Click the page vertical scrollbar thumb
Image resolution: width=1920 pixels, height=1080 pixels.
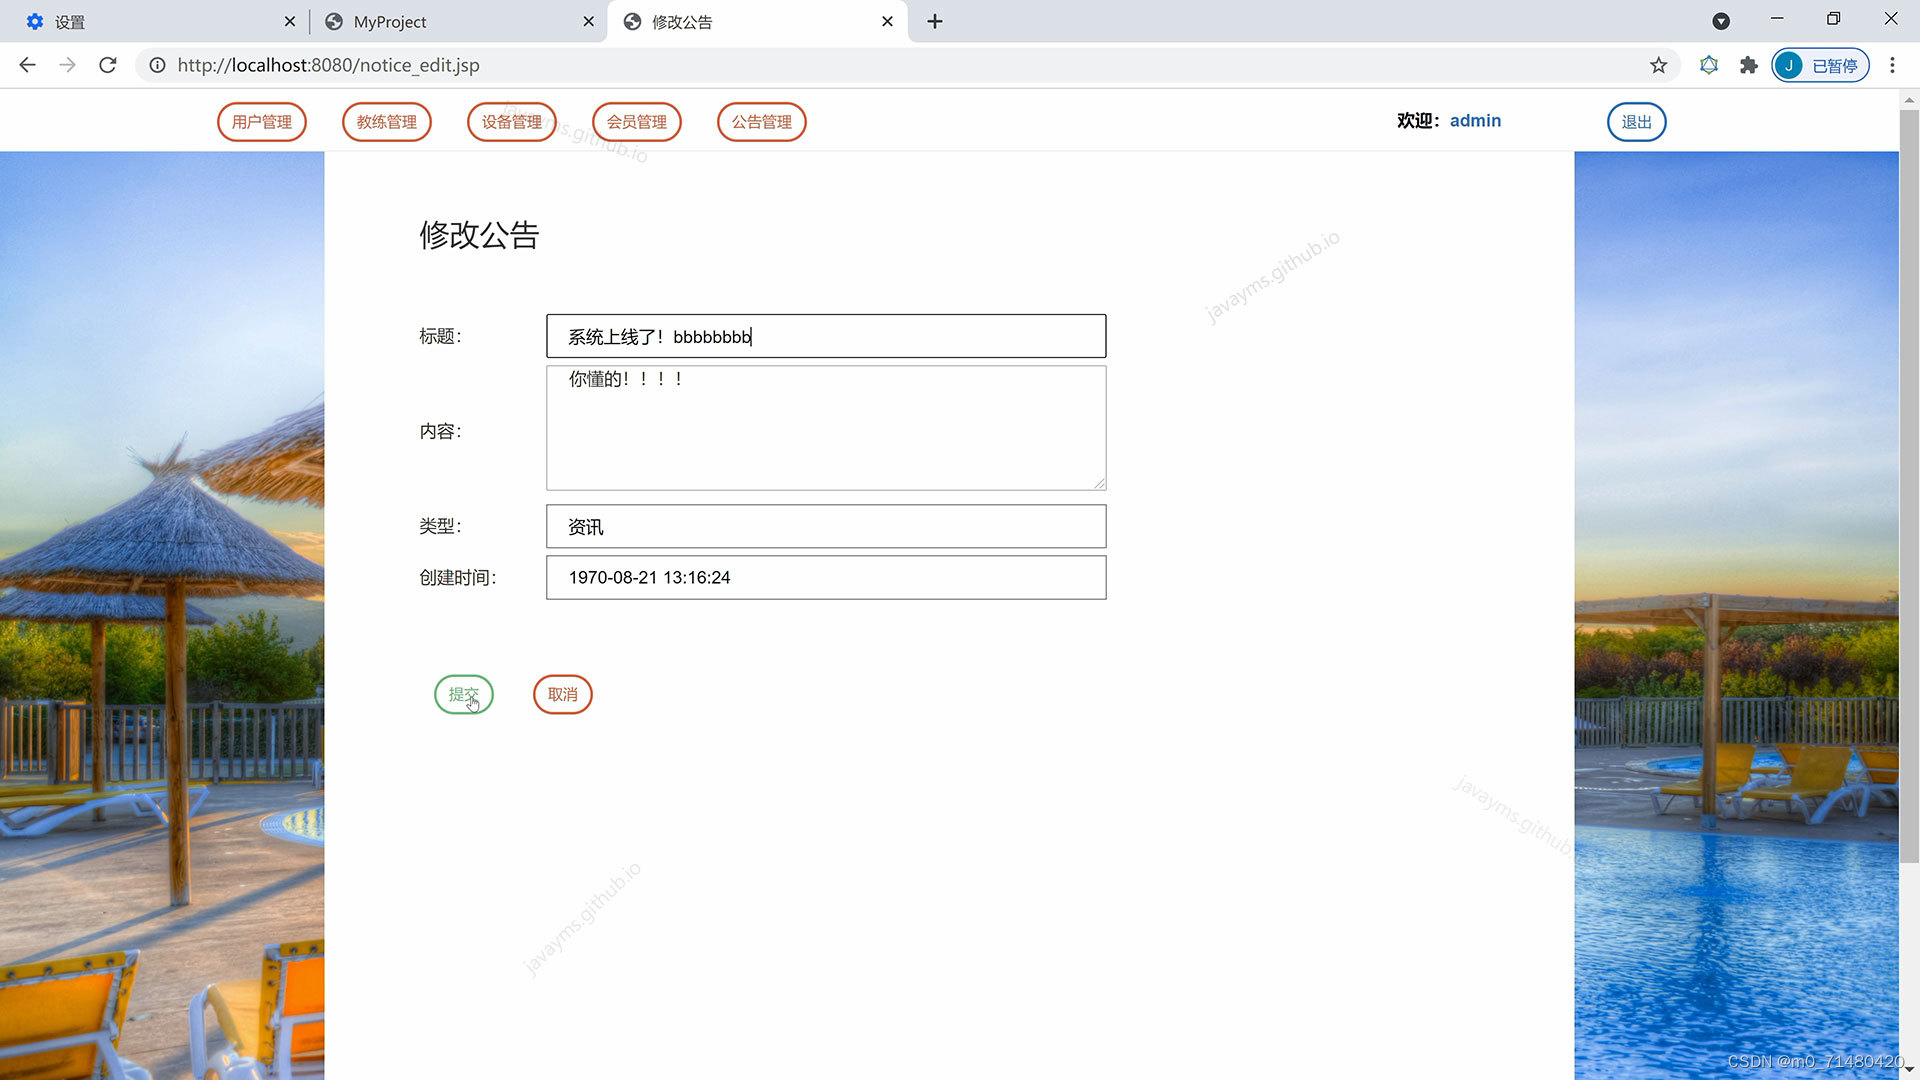(1909, 485)
